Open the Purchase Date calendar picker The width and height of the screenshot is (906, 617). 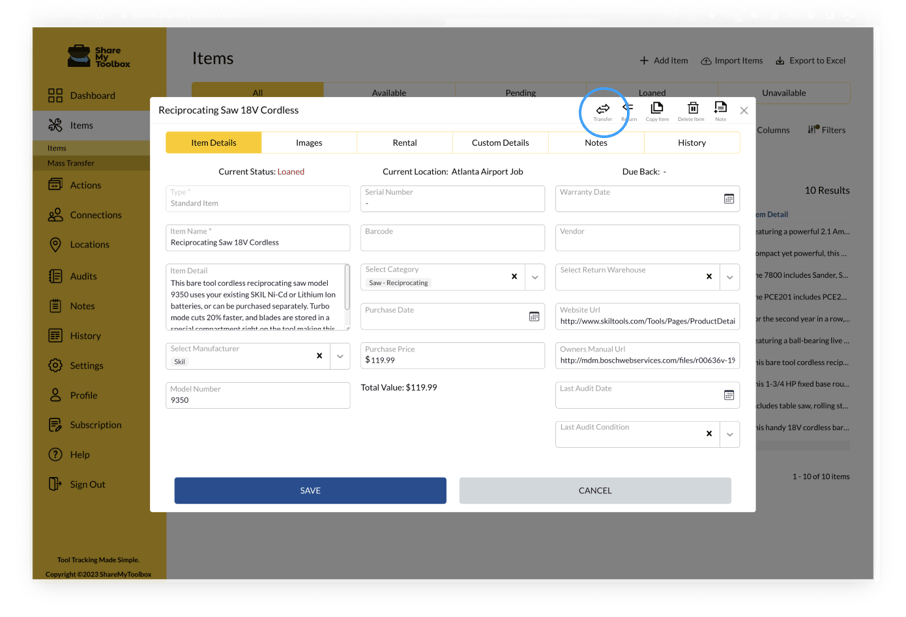(x=534, y=316)
